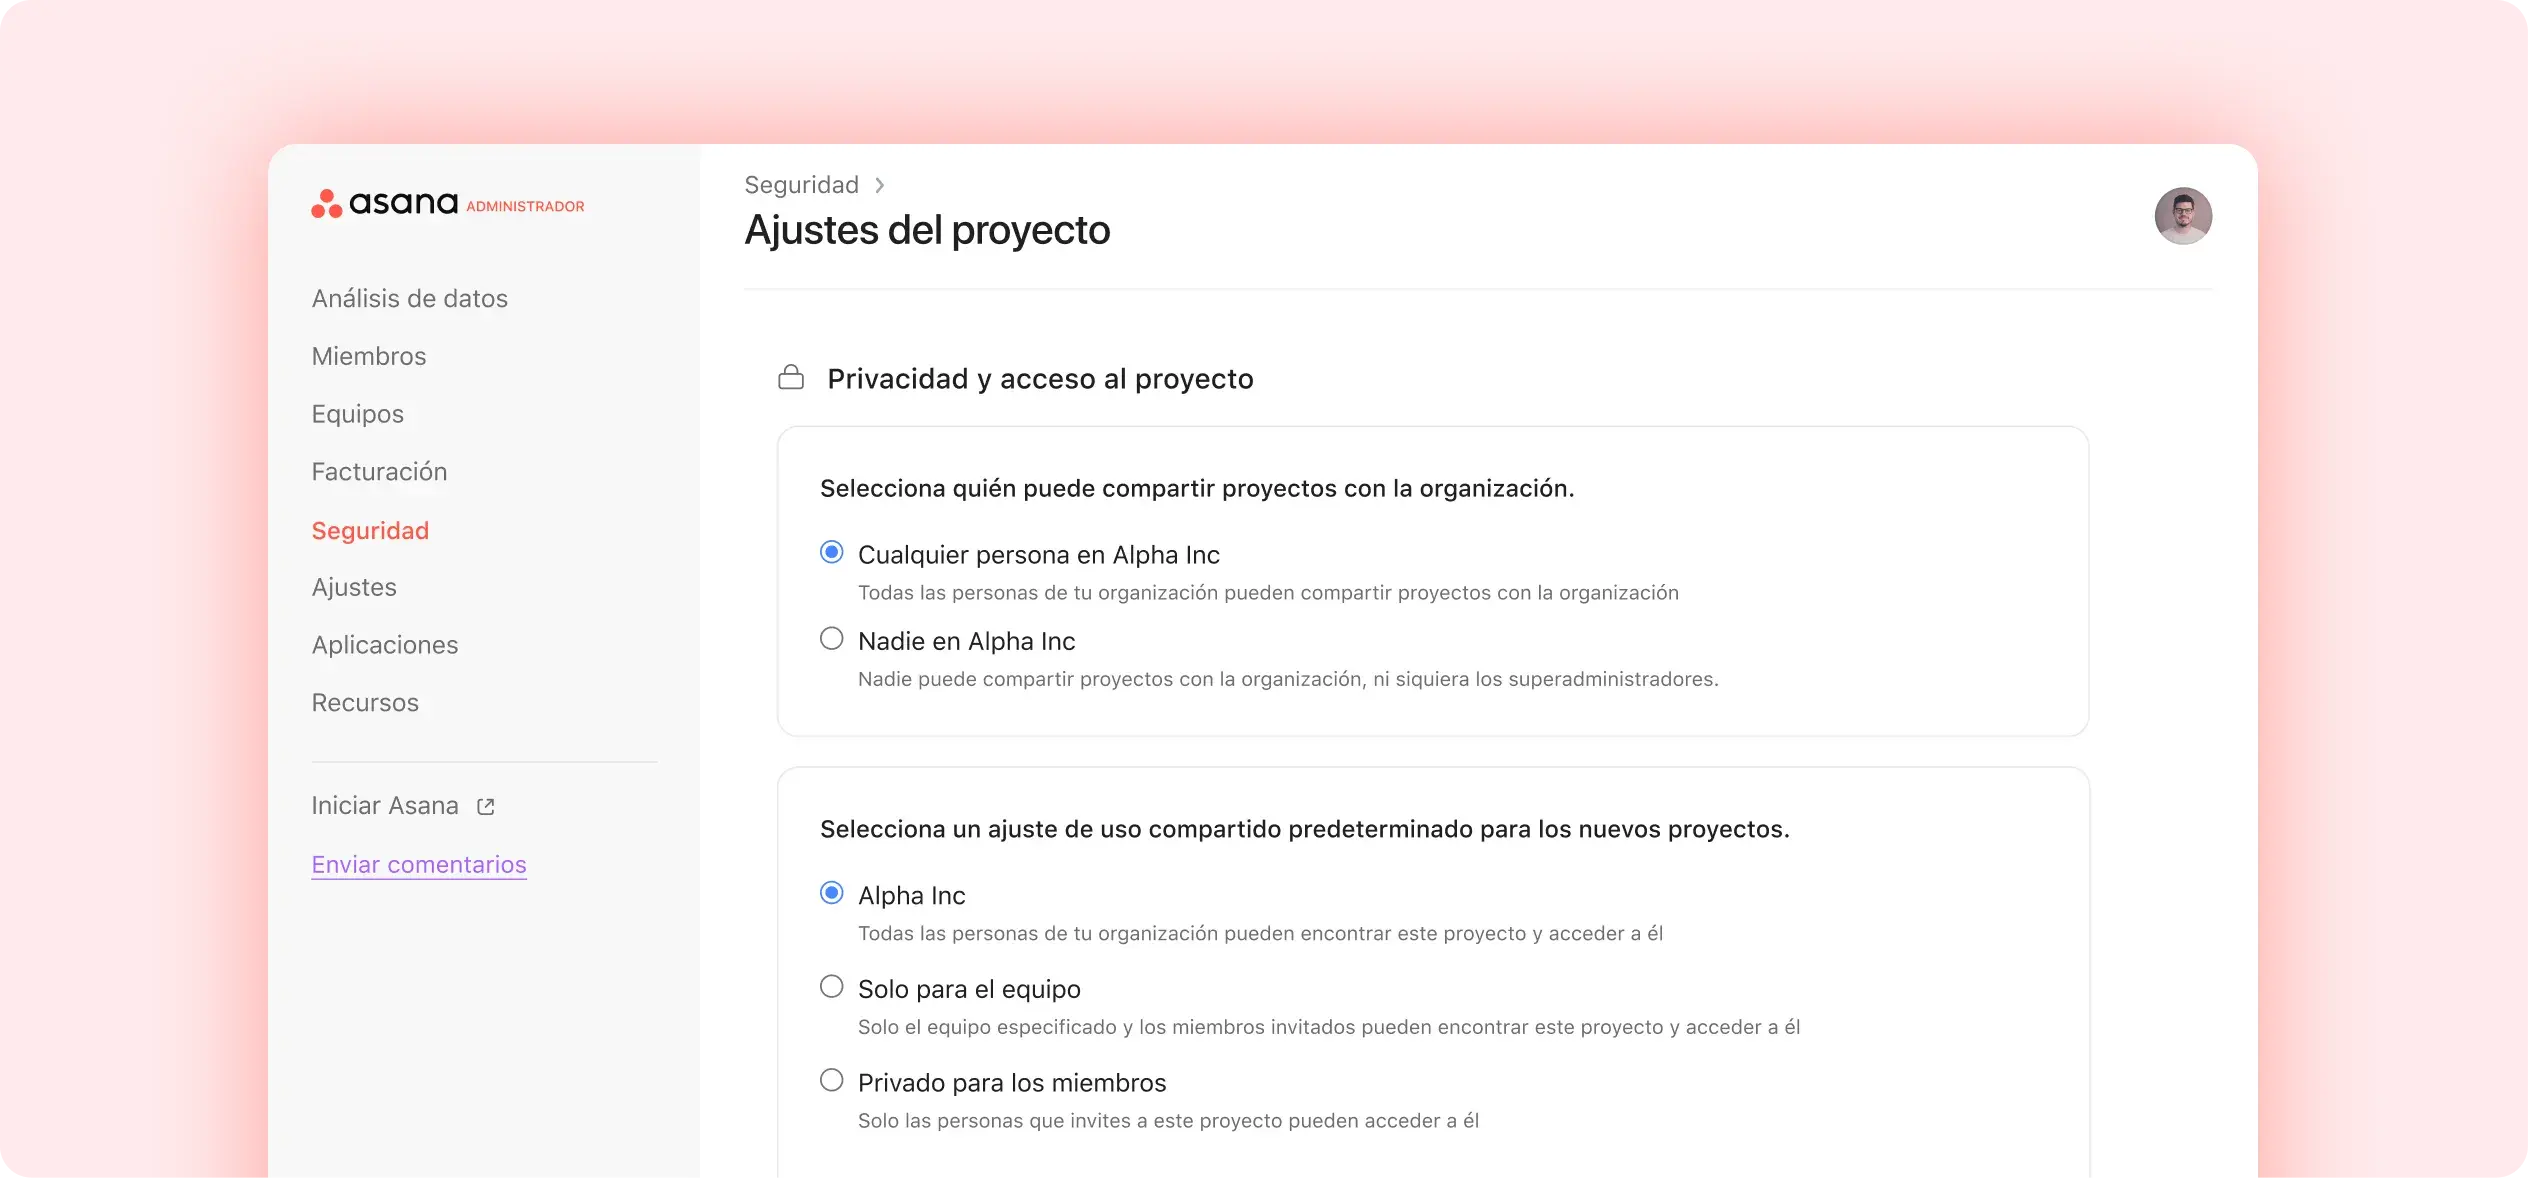The image size is (2528, 1178).
Task: Click Facturación menu item
Action: click(379, 471)
